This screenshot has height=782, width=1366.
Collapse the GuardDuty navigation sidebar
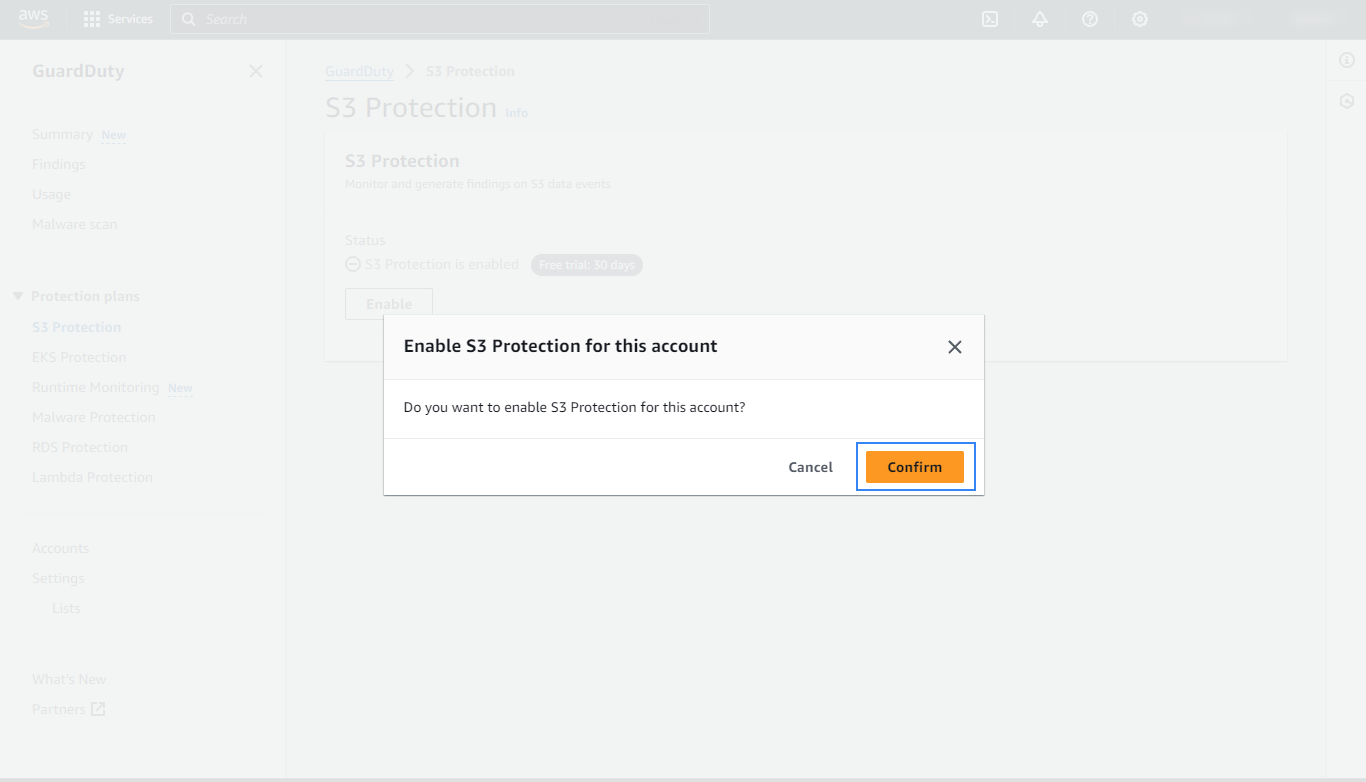point(256,71)
